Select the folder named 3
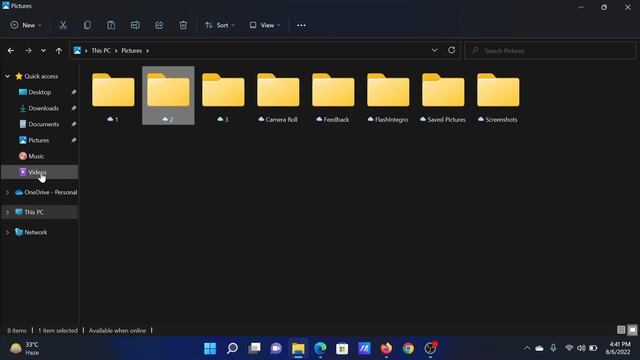Image resolution: width=640 pixels, height=360 pixels. [223, 96]
